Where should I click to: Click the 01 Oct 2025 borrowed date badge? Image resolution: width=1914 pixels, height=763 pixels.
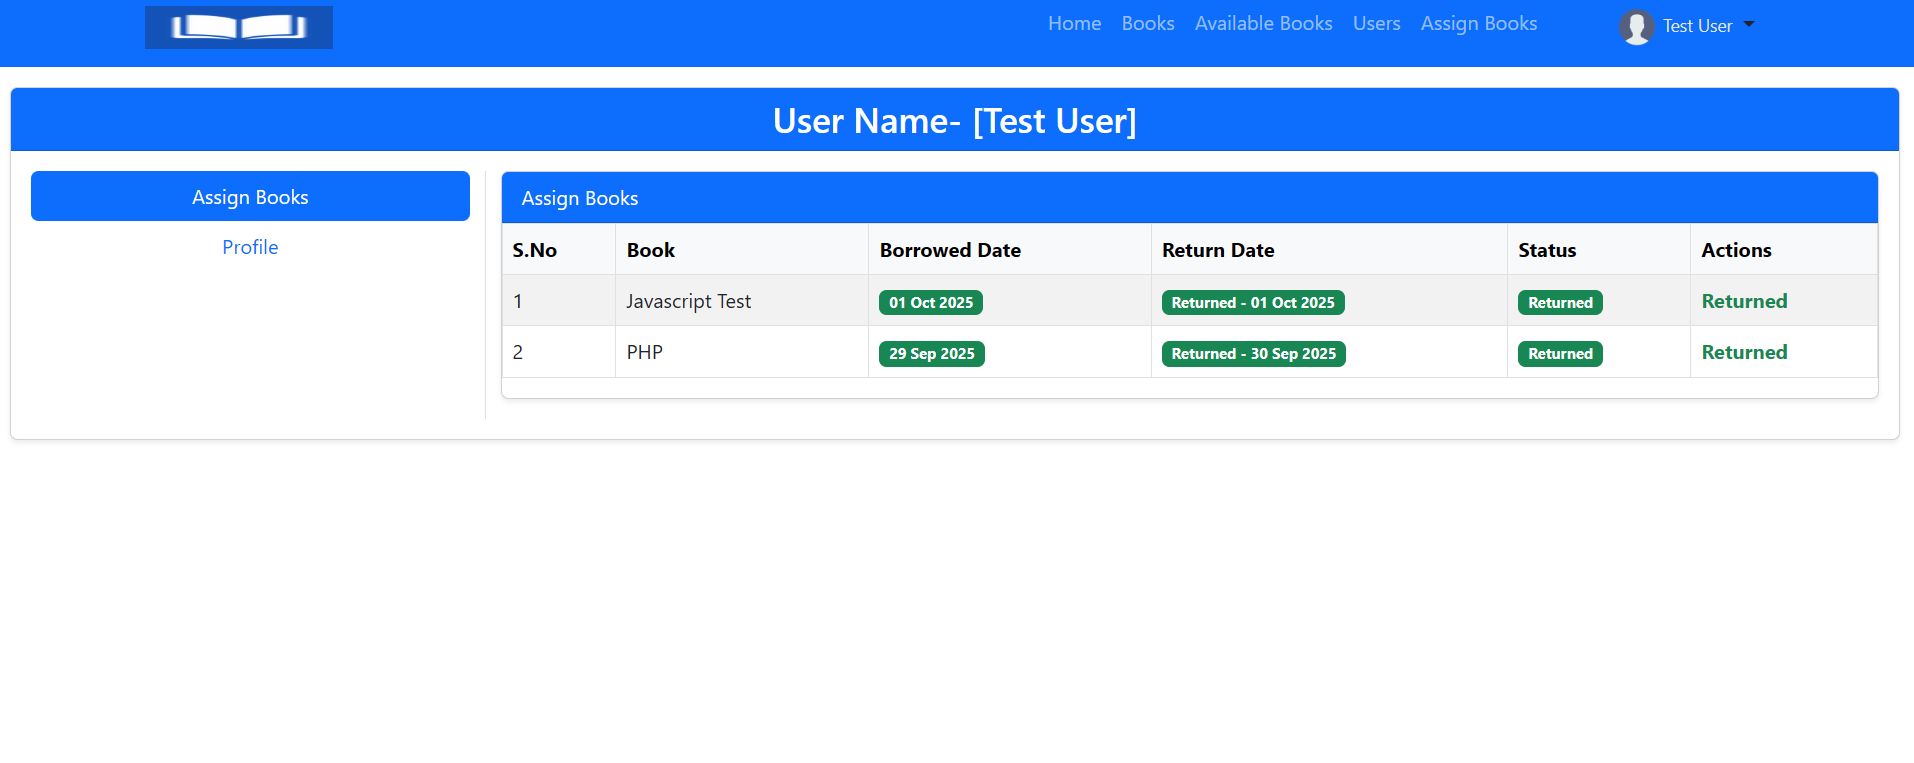point(930,303)
